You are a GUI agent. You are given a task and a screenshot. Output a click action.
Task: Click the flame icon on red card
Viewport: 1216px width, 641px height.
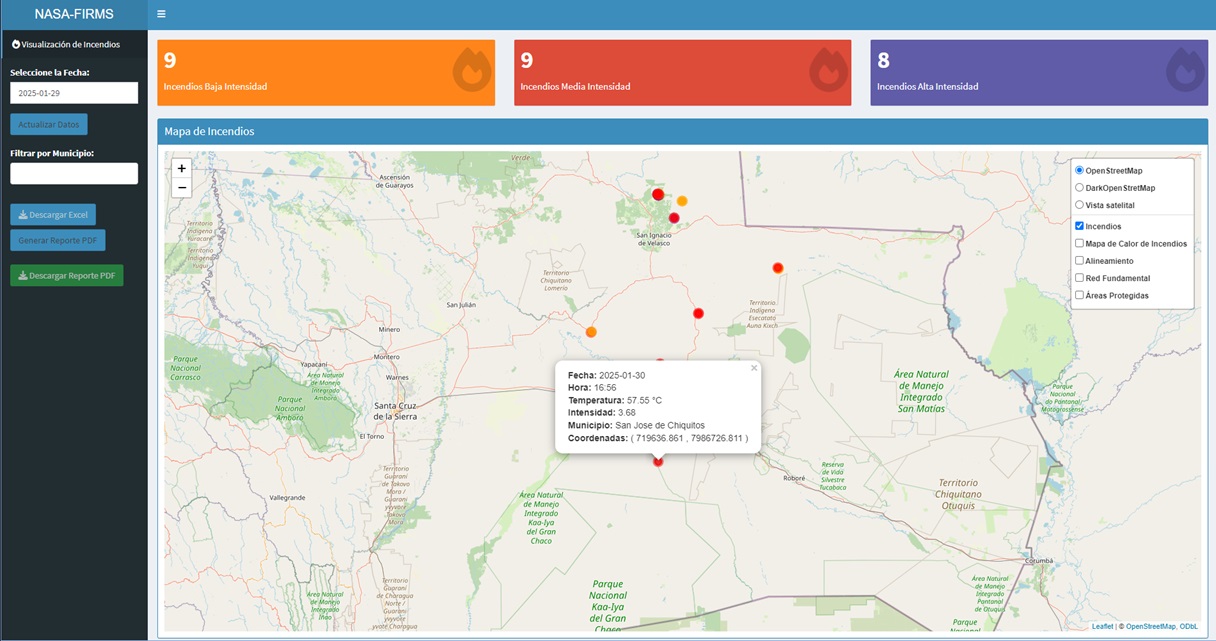[828, 70]
